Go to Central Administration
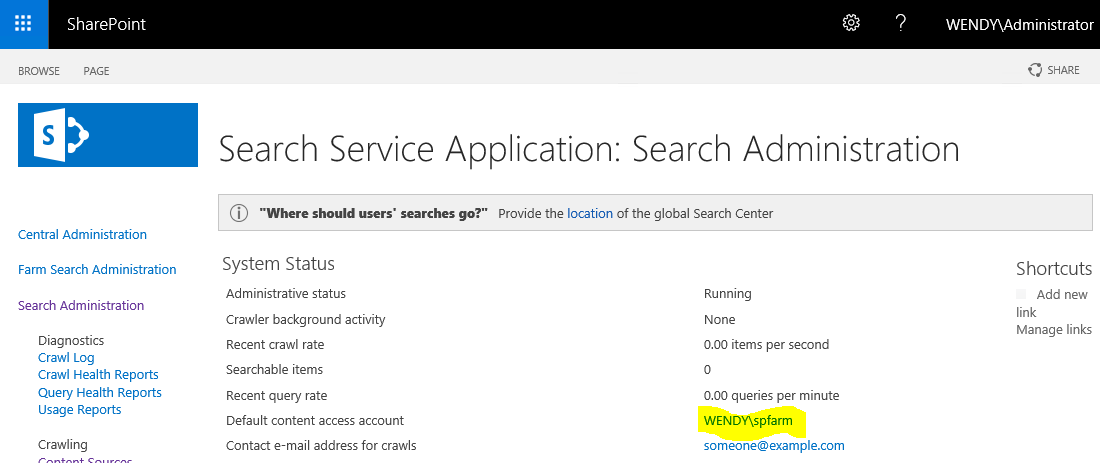This screenshot has width=1100, height=463. 82,234
